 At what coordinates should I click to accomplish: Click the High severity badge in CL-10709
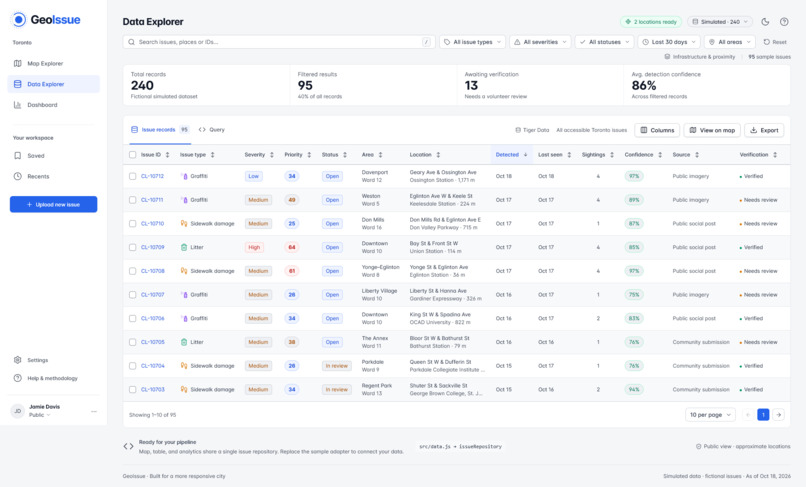point(254,247)
